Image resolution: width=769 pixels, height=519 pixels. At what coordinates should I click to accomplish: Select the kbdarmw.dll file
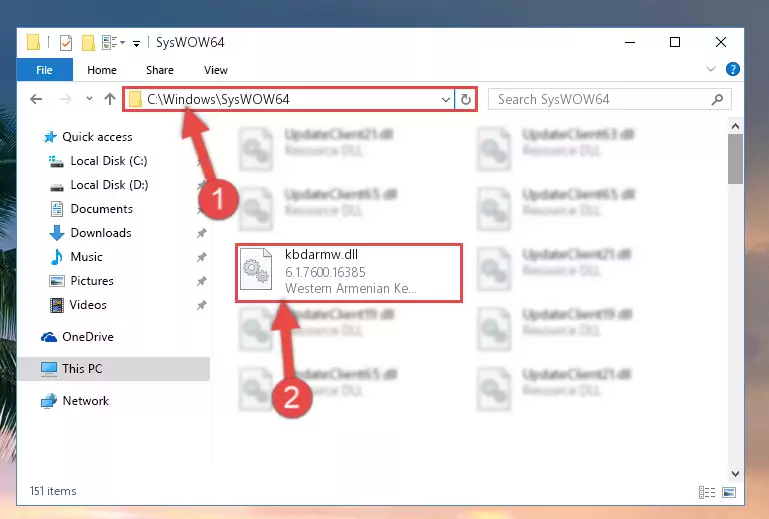tap(349, 272)
